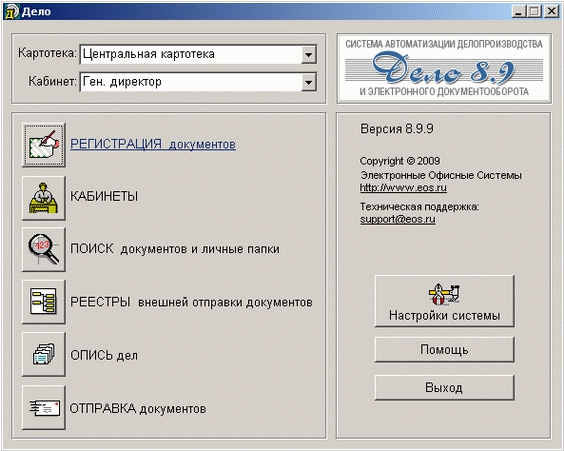Click the Помощь button
This screenshot has height=451, width=564.
point(445,350)
